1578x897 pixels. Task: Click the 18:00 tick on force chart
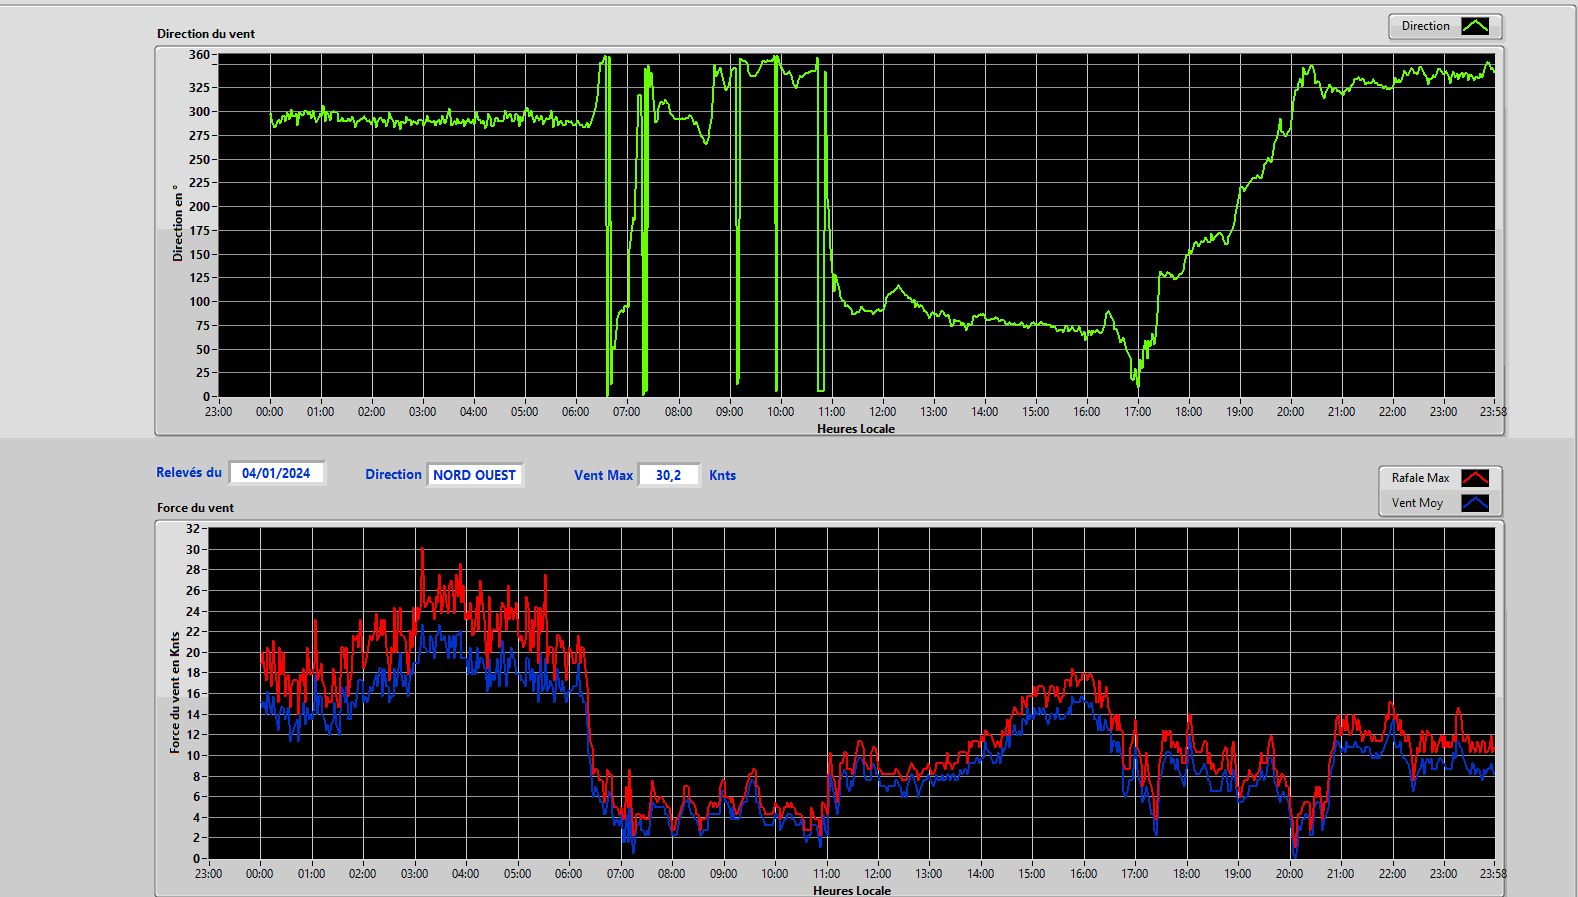coord(1186,873)
